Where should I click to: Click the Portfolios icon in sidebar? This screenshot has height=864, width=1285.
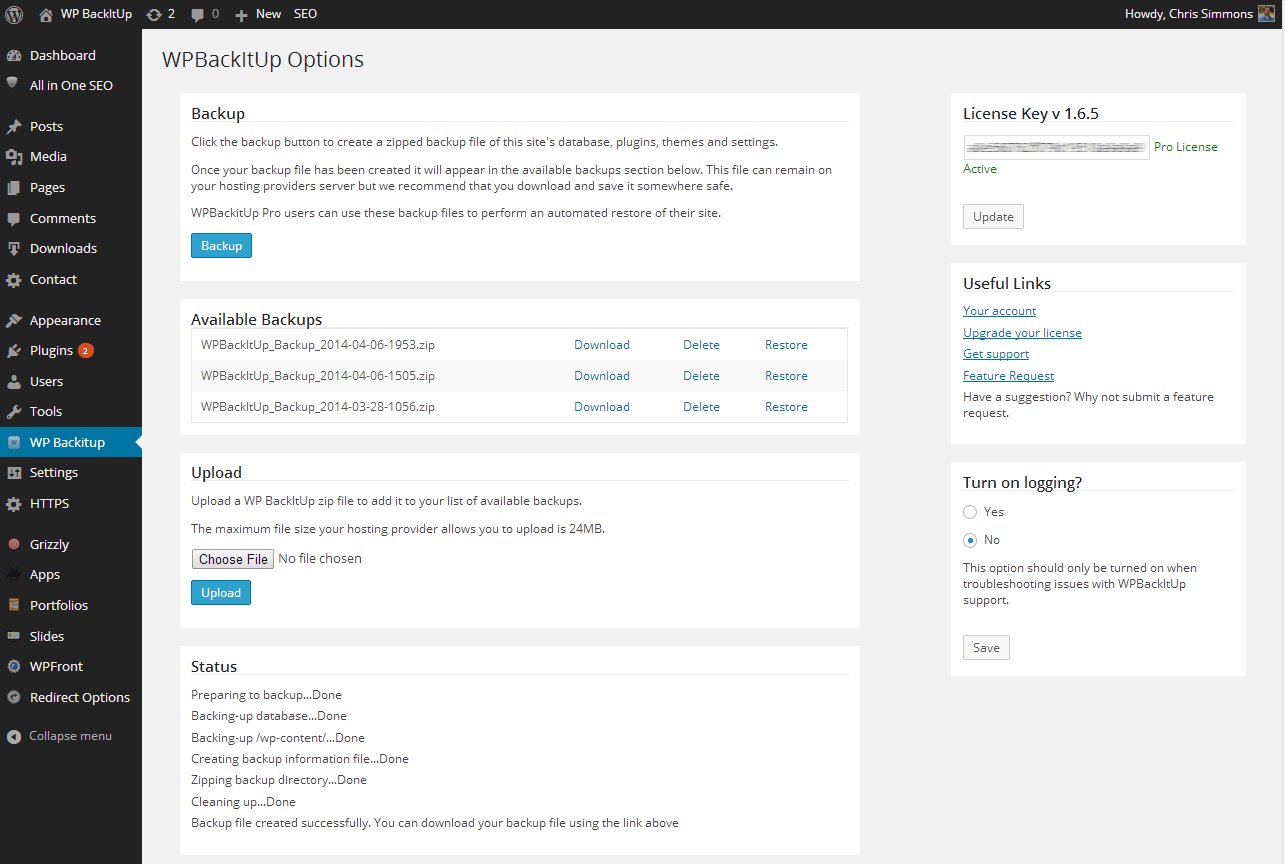[x=14, y=606]
